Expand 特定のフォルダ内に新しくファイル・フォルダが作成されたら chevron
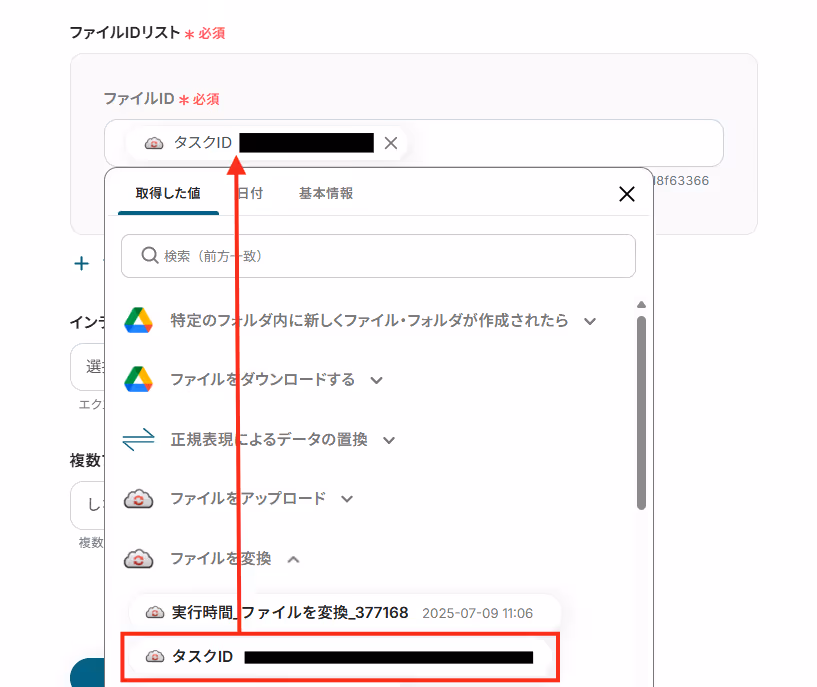817x687 pixels. (x=590, y=321)
